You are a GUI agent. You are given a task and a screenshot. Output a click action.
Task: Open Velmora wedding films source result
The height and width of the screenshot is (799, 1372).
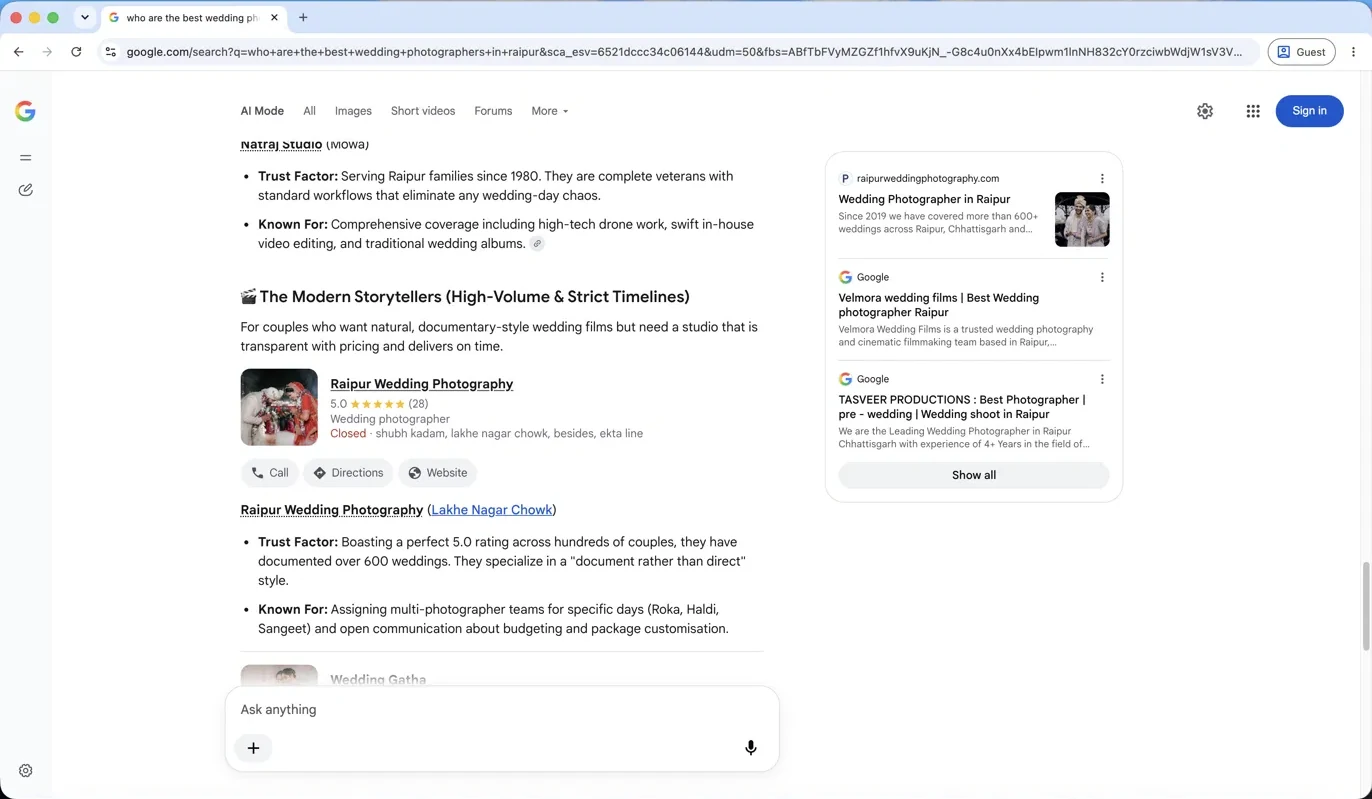click(938, 305)
